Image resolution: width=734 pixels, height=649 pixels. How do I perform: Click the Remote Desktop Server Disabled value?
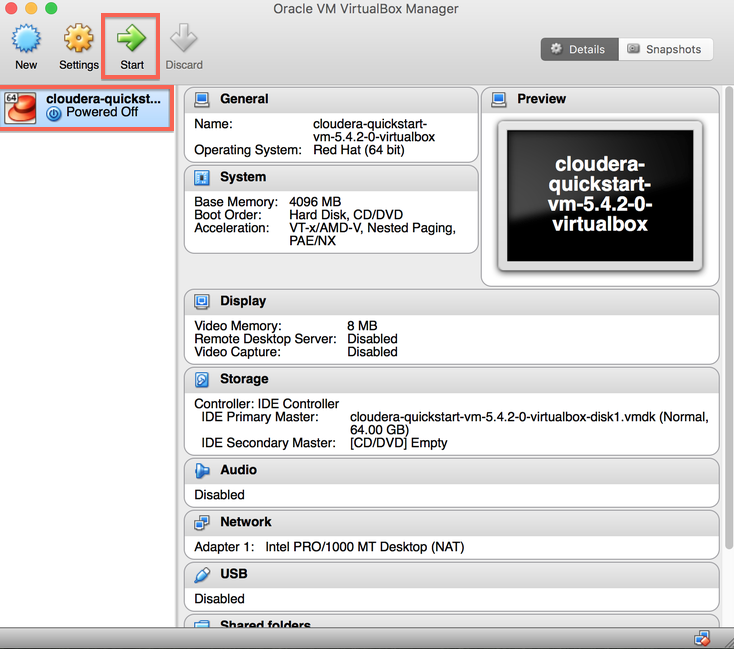coord(372,339)
